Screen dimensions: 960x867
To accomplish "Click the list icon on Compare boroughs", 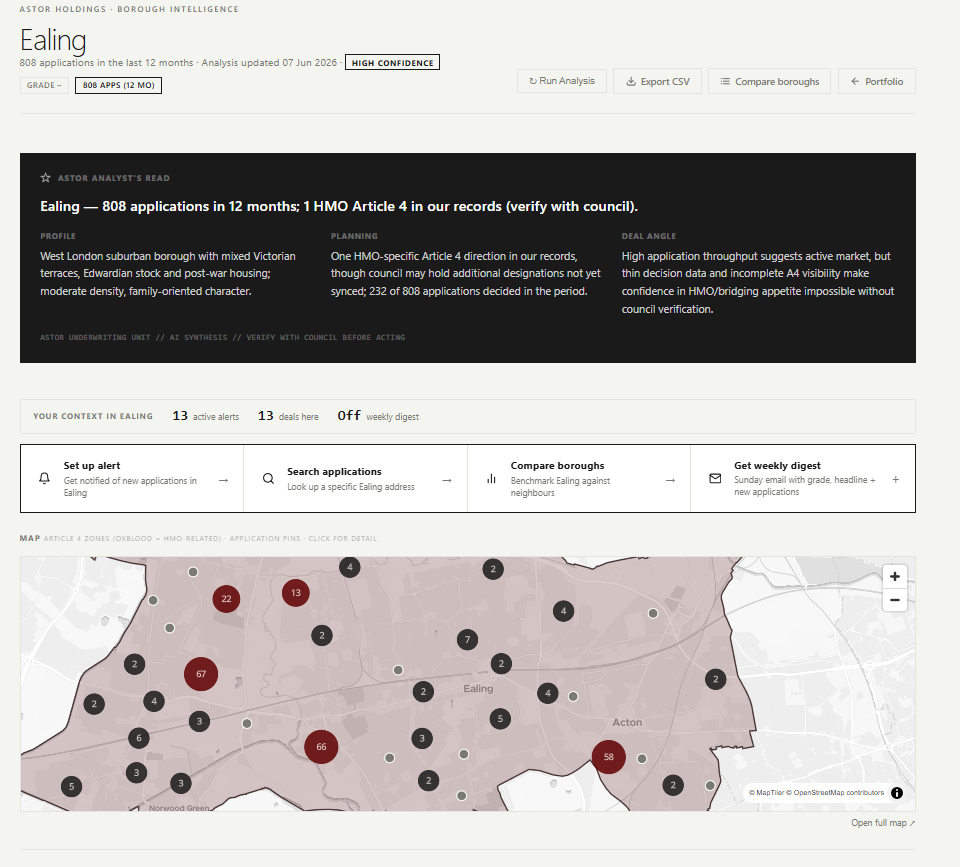I will 725,81.
